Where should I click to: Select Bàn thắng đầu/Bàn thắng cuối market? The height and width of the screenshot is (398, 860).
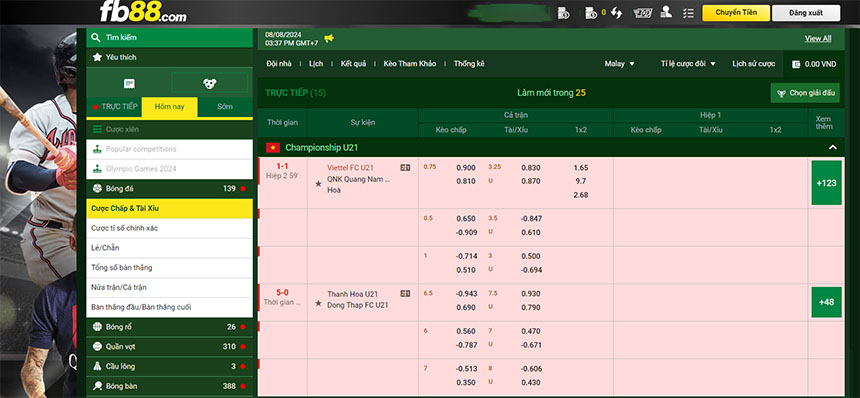coord(169,307)
